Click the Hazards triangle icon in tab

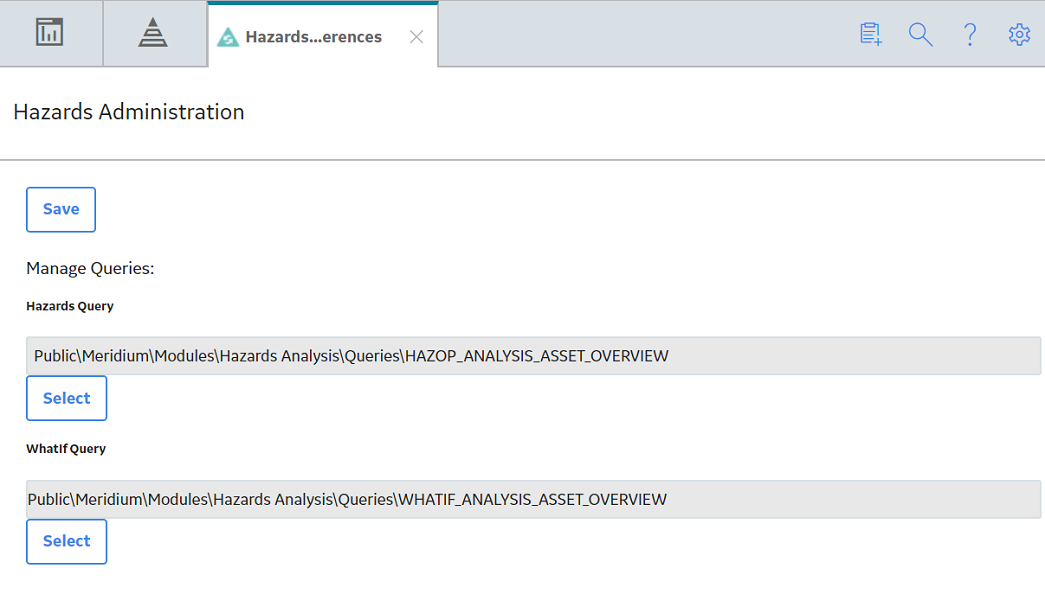coord(228,37)
